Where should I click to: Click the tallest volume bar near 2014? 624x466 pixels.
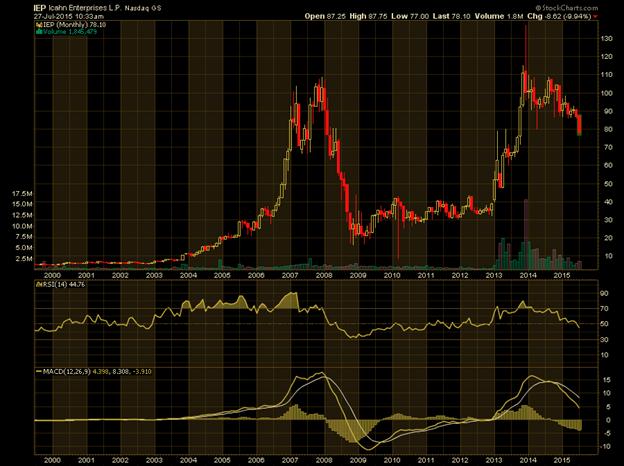[526, 234]
